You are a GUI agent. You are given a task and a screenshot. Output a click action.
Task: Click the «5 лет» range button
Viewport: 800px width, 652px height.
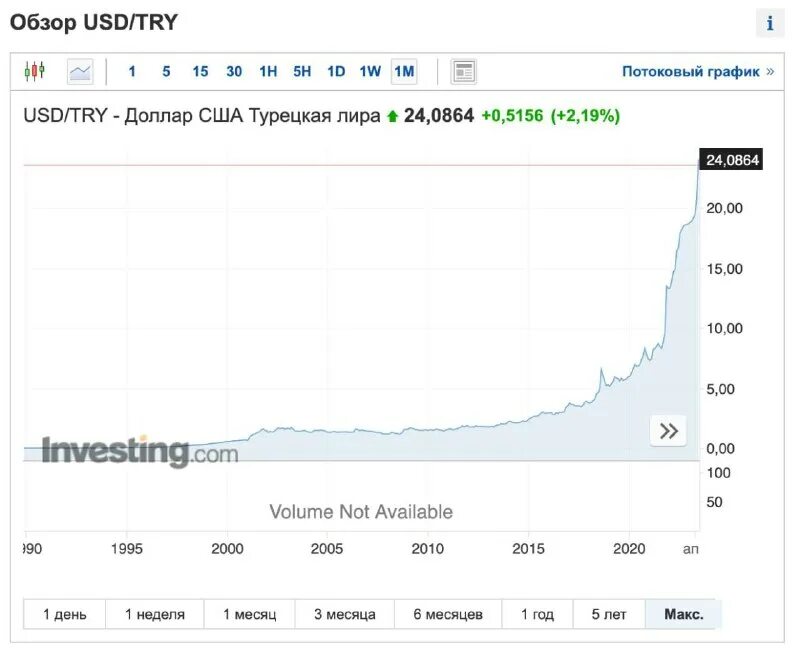(609, 614)
